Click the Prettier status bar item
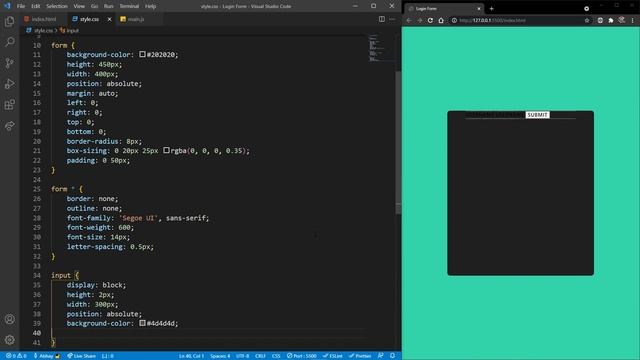640x360 pixels. pyautogui.click(x=360, y=356)
